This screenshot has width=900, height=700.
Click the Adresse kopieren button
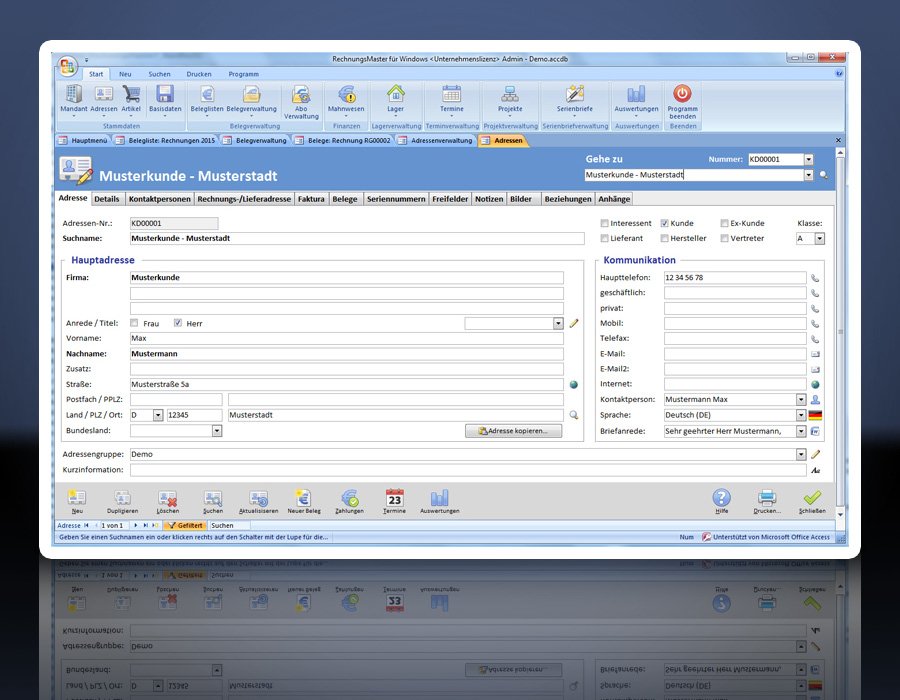point(513,431)
